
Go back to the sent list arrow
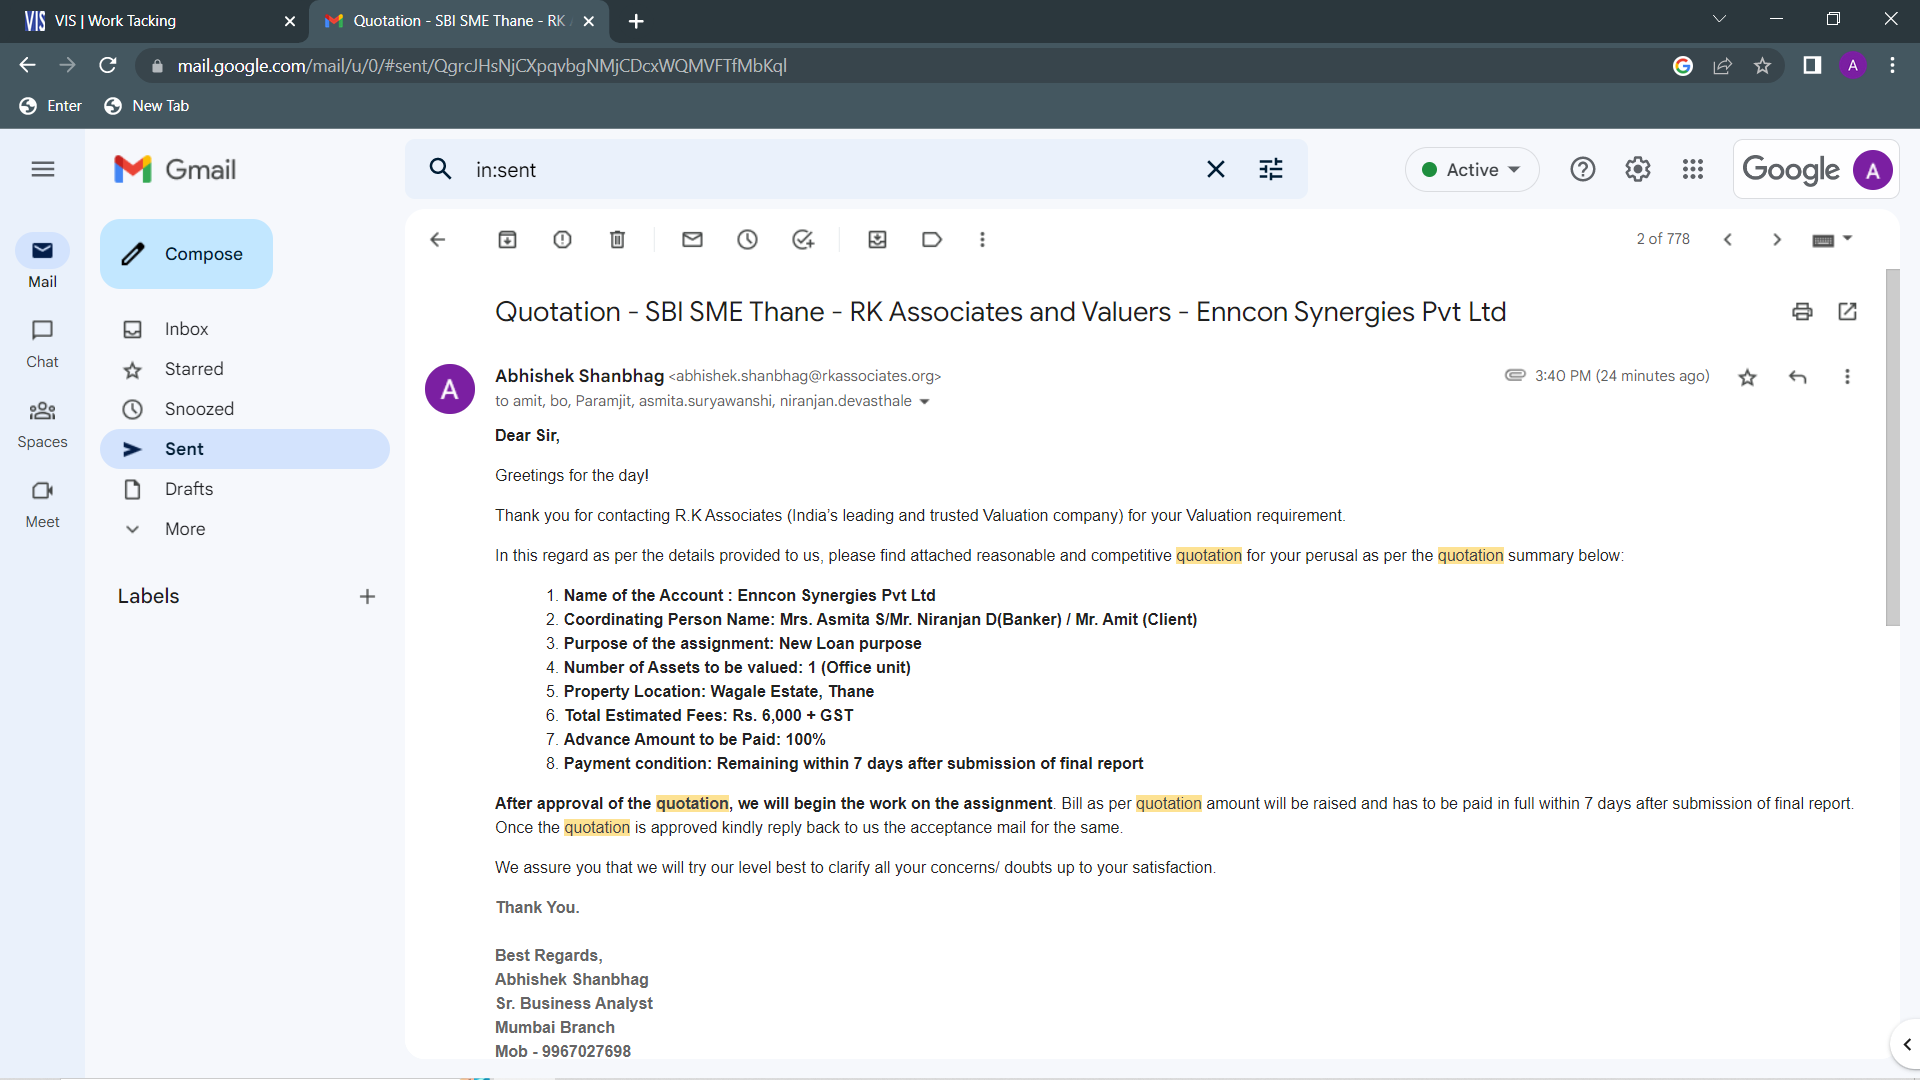point(437,240)
